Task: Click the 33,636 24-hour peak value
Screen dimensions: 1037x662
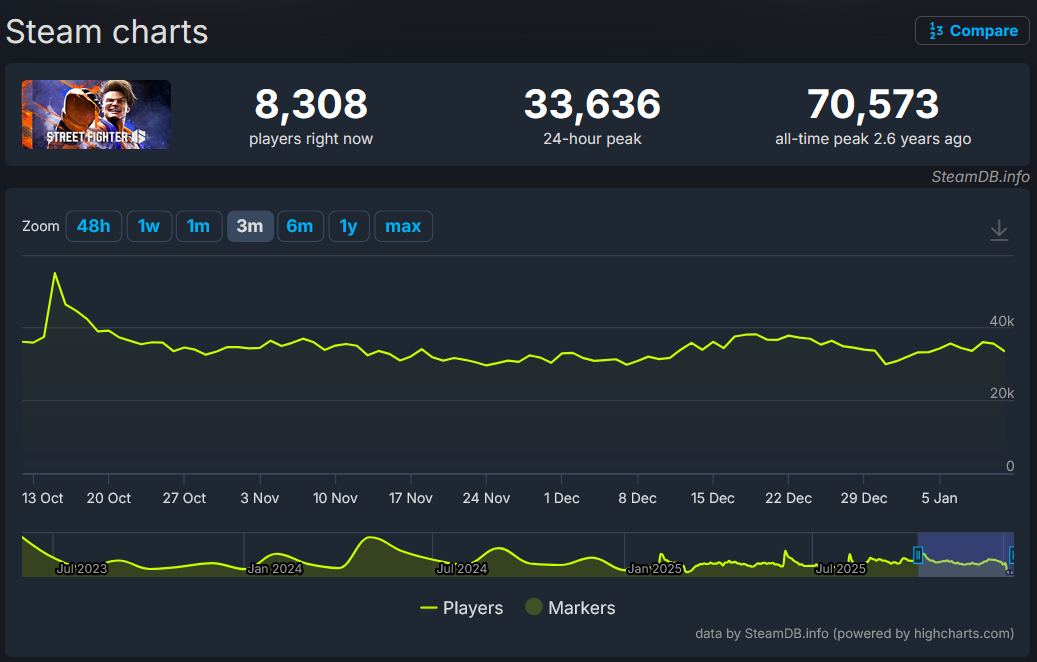Action: [593, 104]
